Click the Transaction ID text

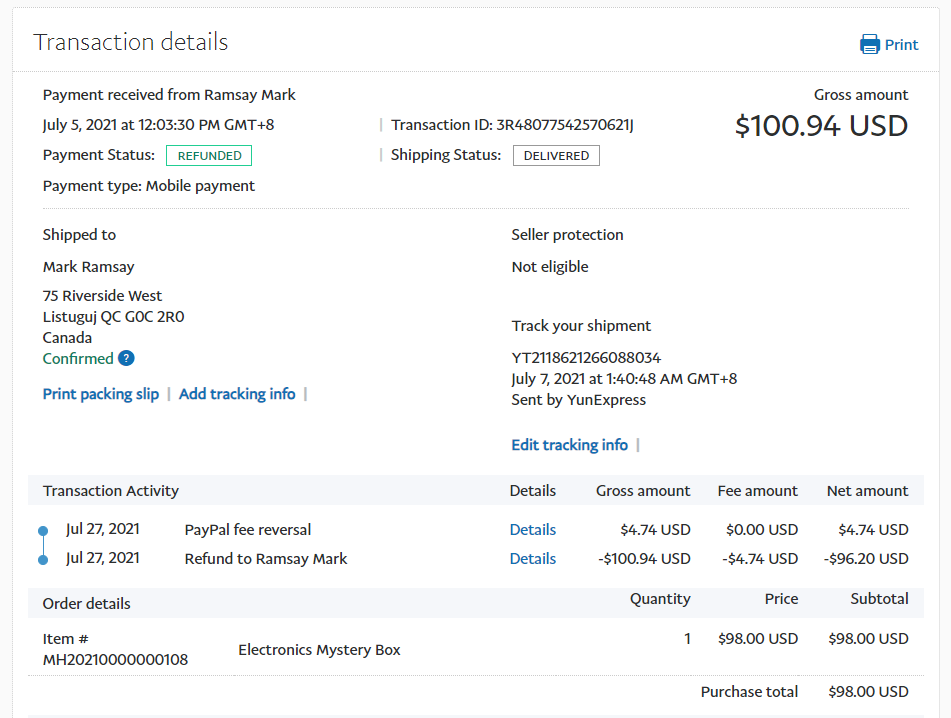click(x=512, y=125)
